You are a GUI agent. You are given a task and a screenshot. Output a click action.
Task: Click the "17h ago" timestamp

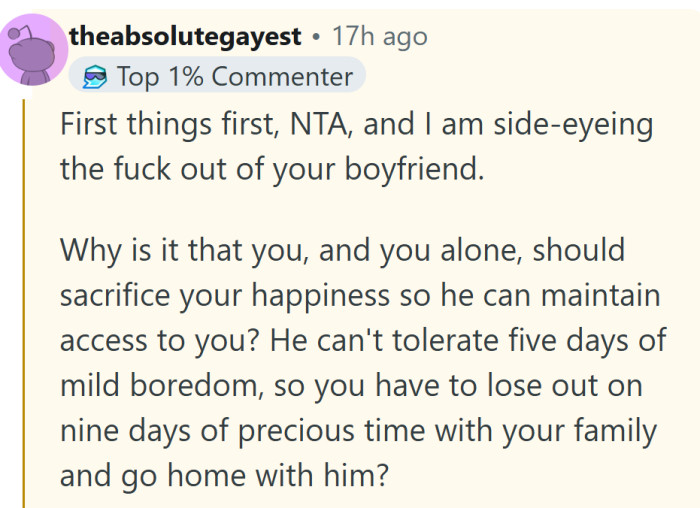click(379, 38)
